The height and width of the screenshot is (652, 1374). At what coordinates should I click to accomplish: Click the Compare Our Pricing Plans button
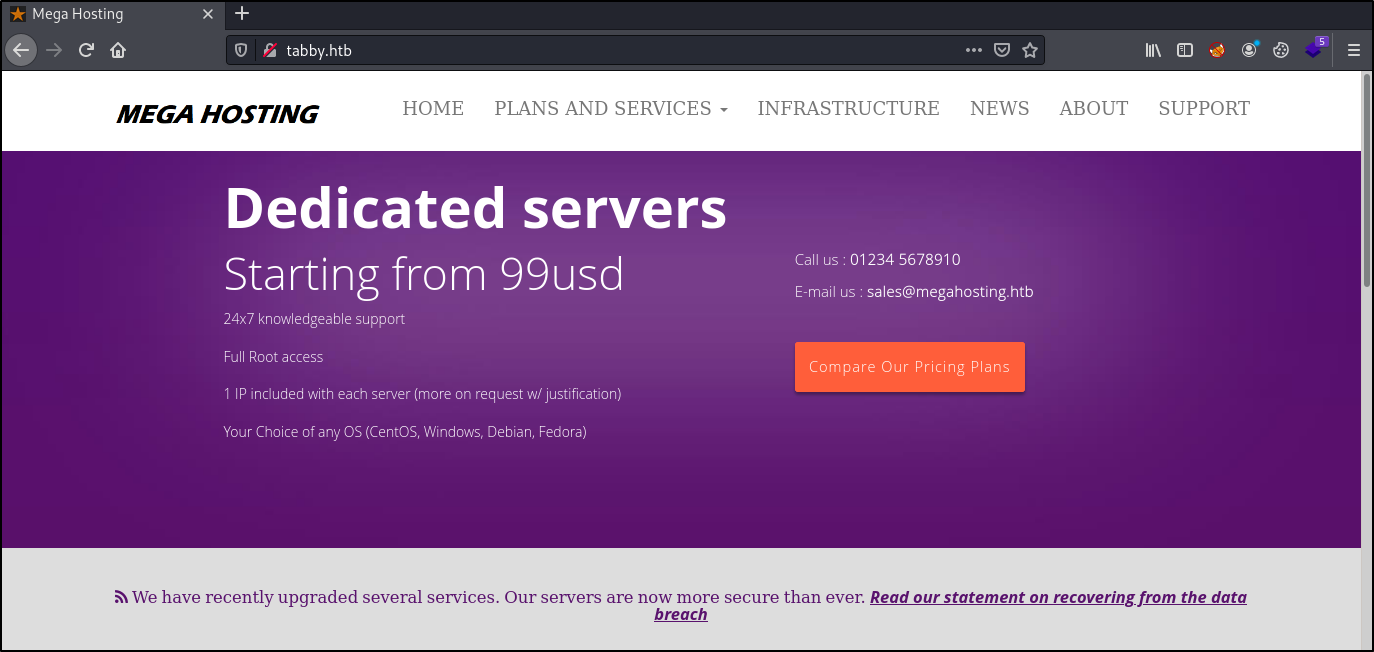pos(909,367)
